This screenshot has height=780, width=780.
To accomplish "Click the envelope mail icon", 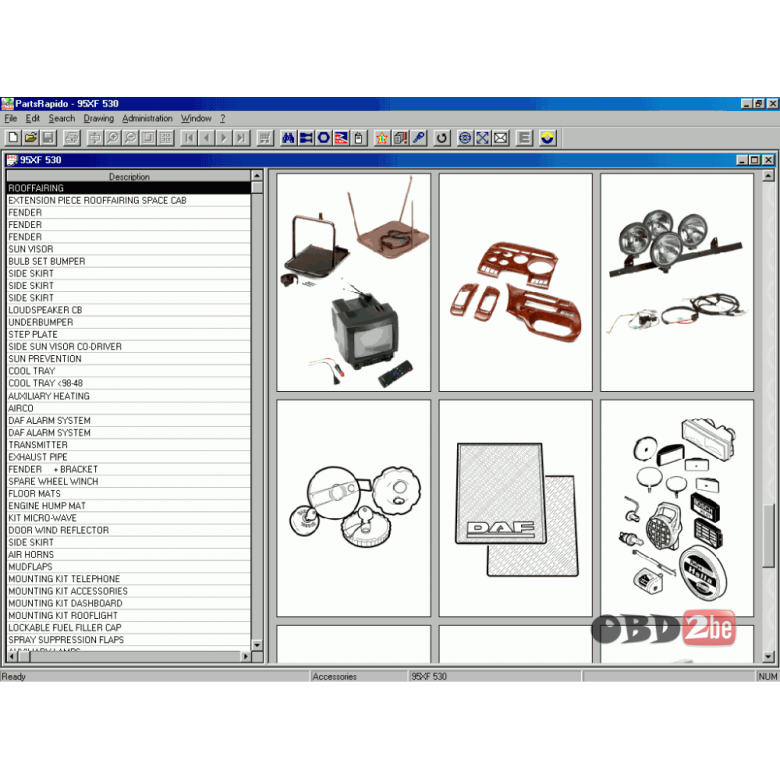I will 500,138.
